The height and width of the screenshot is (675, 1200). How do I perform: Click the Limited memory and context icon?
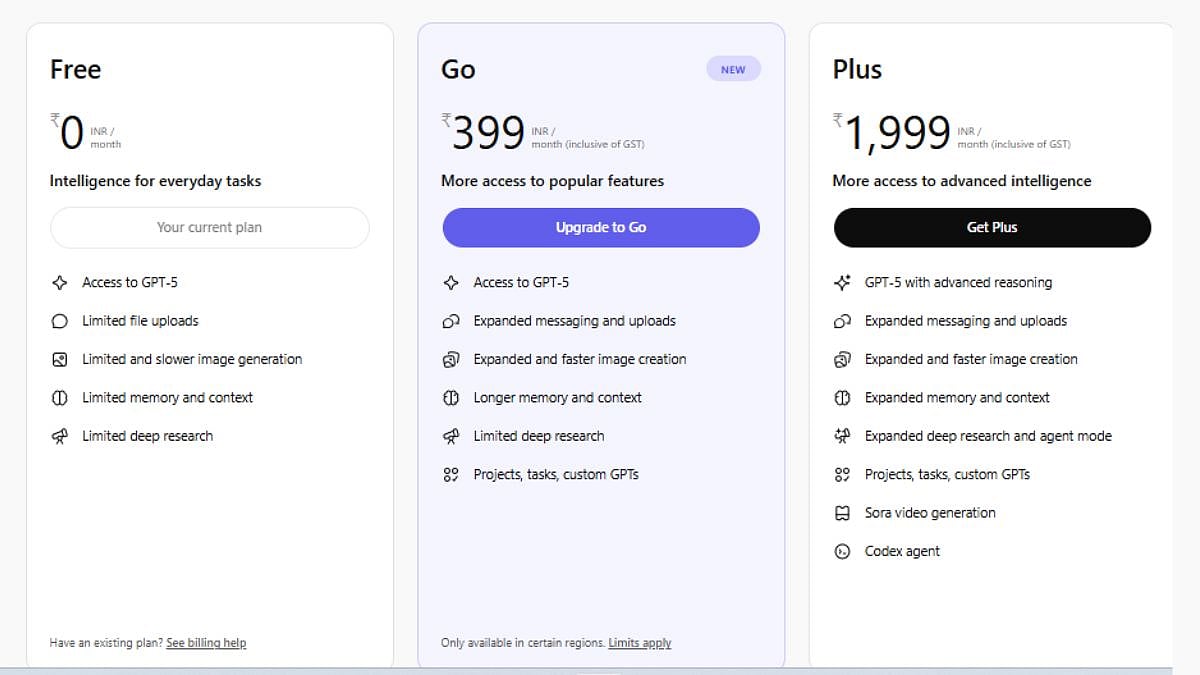point(60,398)
